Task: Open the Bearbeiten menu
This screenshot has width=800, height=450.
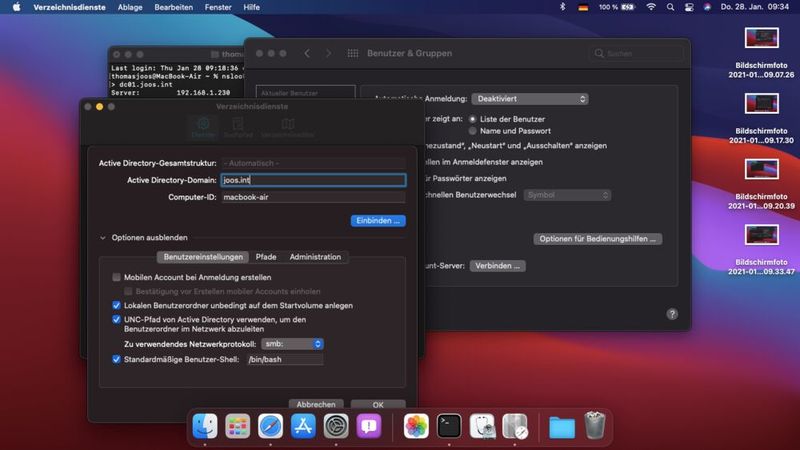Action: (x=173, y=7)
